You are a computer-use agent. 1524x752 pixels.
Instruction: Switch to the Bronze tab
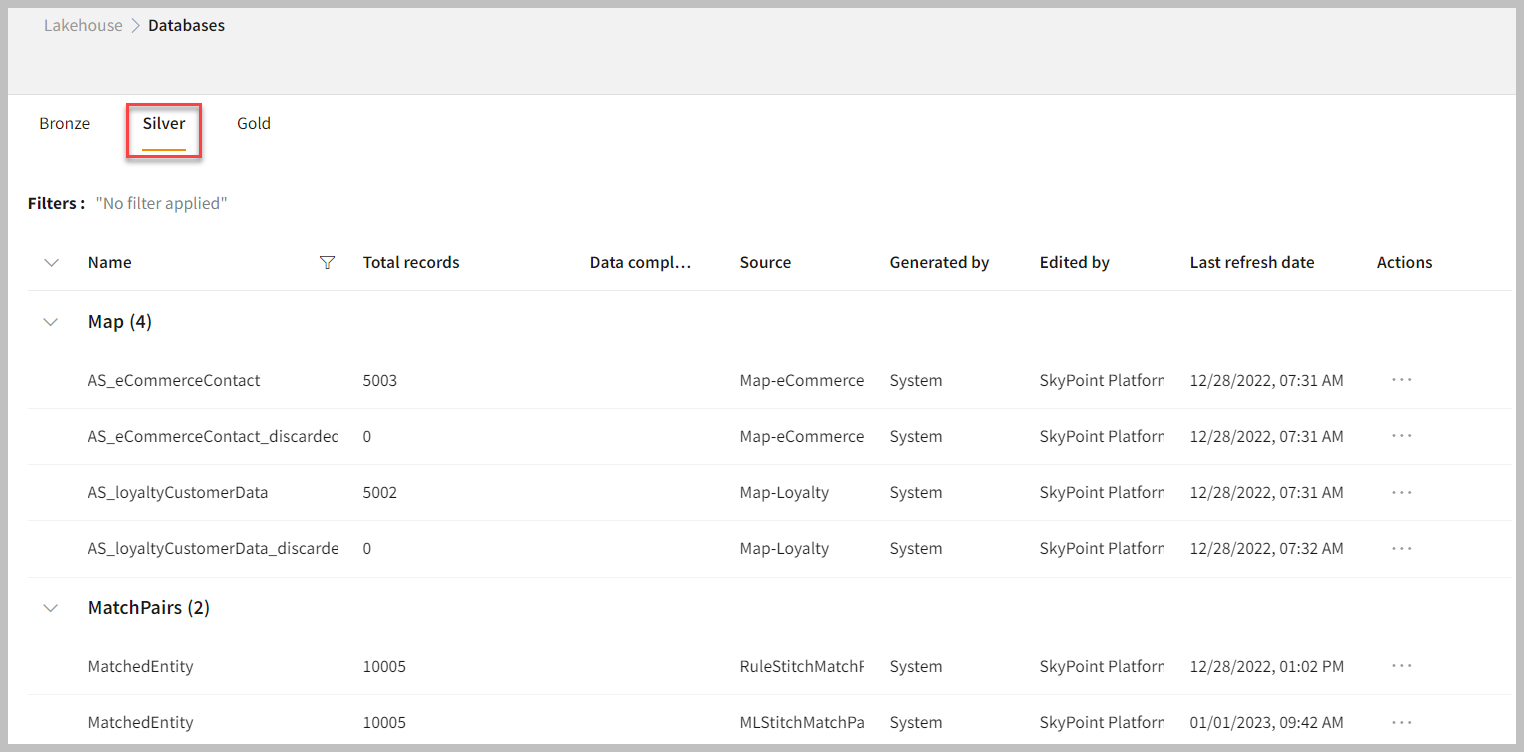point(65,124)
